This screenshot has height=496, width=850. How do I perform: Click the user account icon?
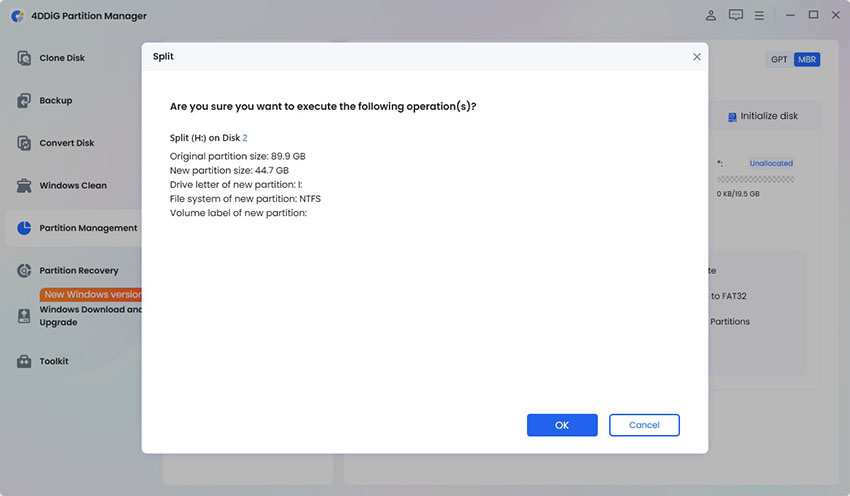coord(711,16)
